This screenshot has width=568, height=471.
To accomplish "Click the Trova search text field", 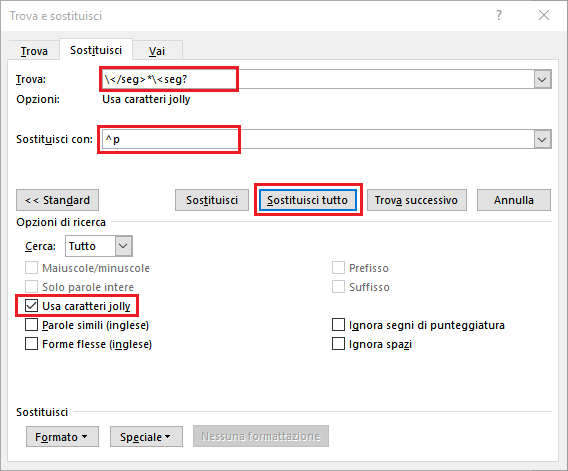I will pyautogui.click(x=318, y=79).
